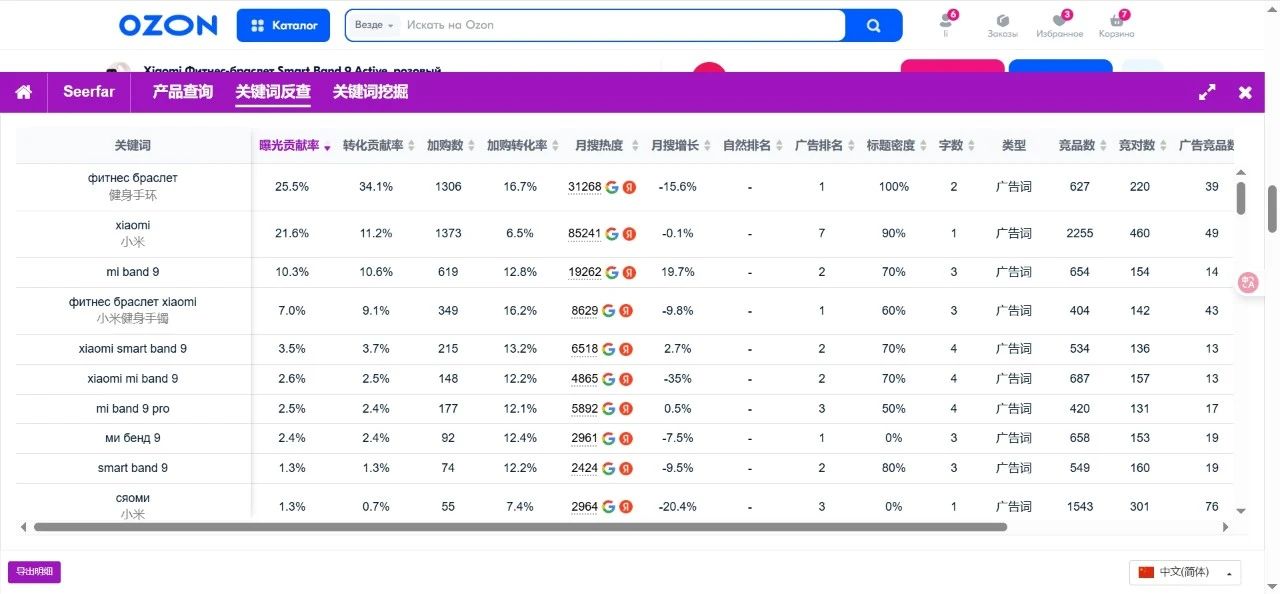Click Yandex icon in xiaomi smart band 9 row

click(x=626, y=349)
